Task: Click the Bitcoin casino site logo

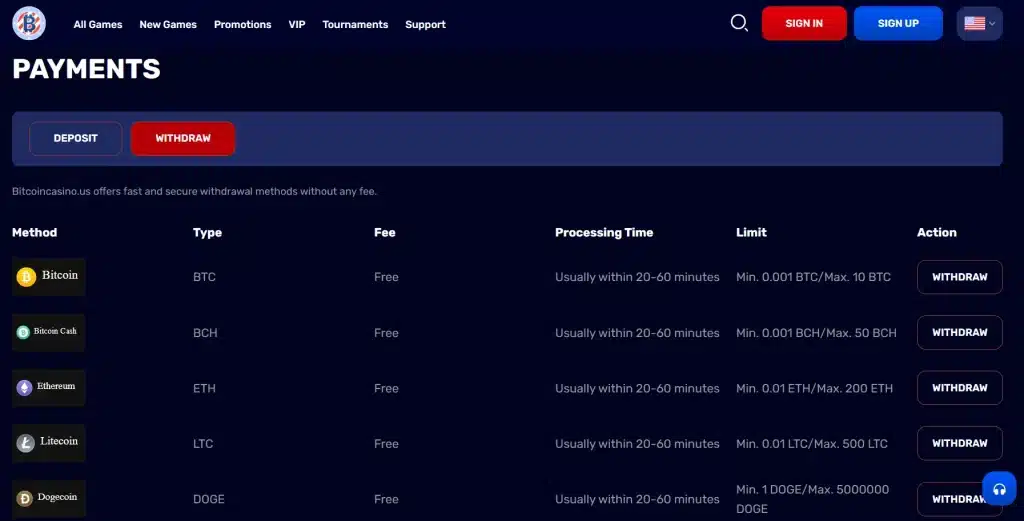Action: tap(29, 24)
